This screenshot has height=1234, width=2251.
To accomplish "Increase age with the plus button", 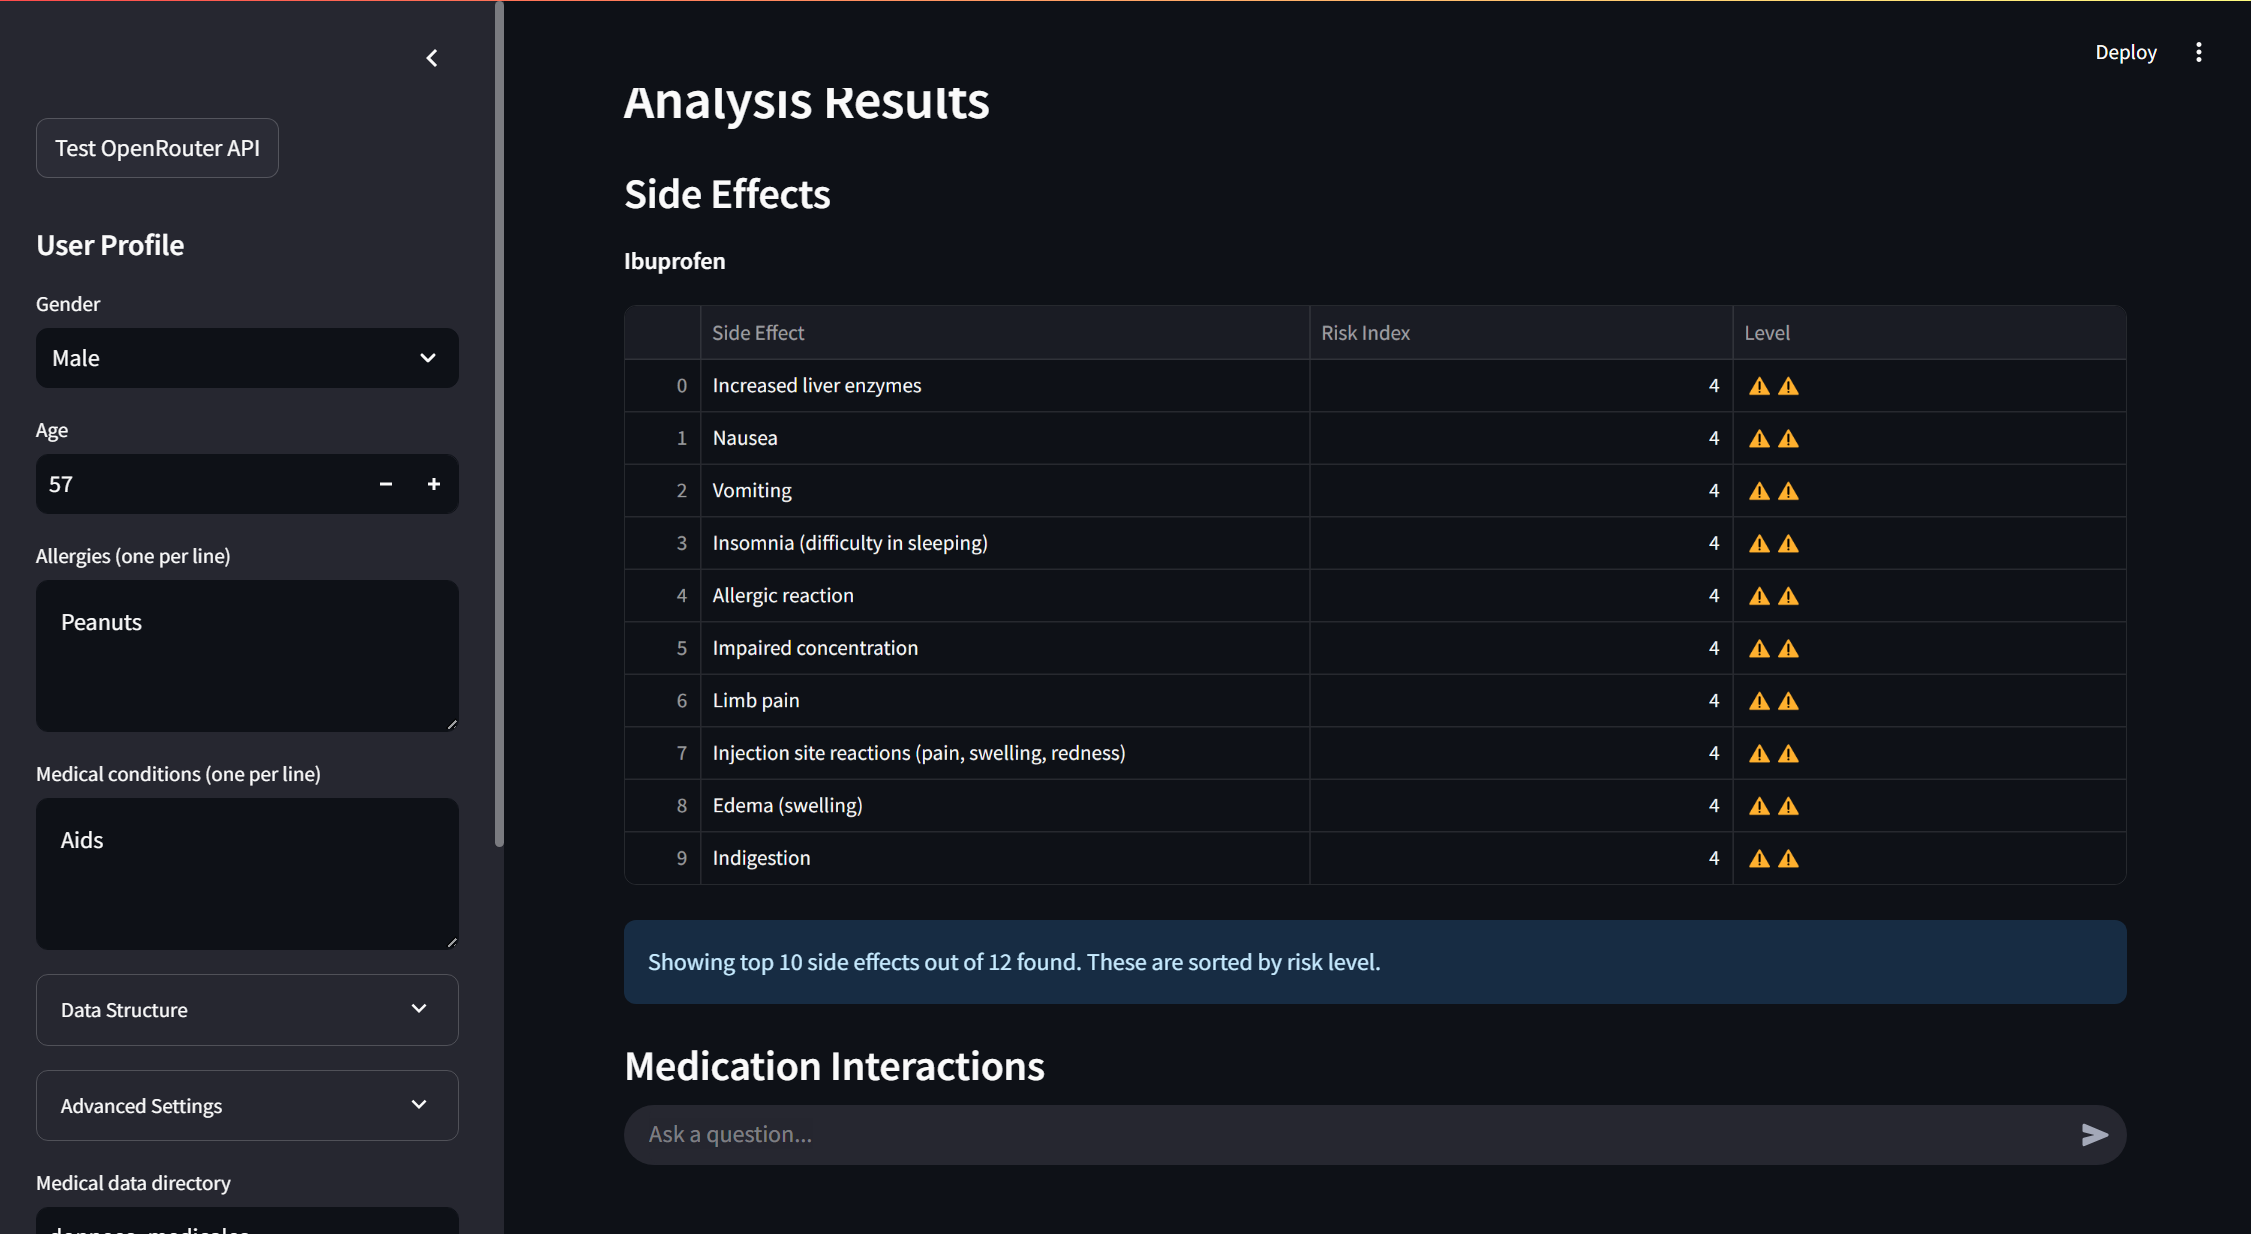I will coord(434,484).
